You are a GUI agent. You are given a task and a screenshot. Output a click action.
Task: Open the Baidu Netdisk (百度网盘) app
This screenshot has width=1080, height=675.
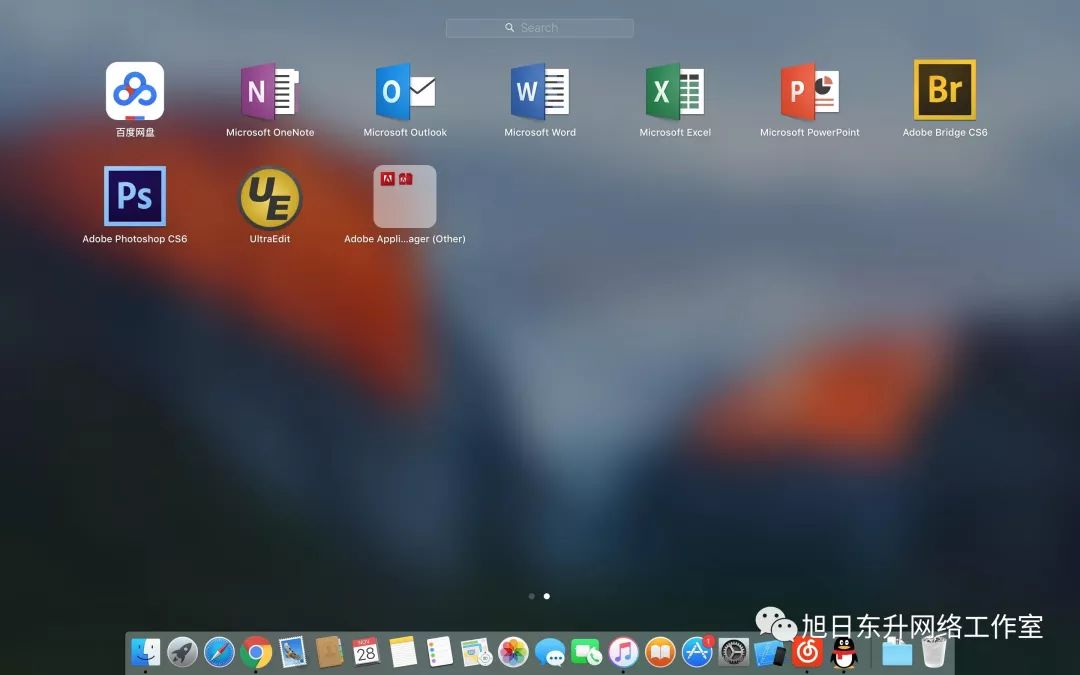[135, 92]
